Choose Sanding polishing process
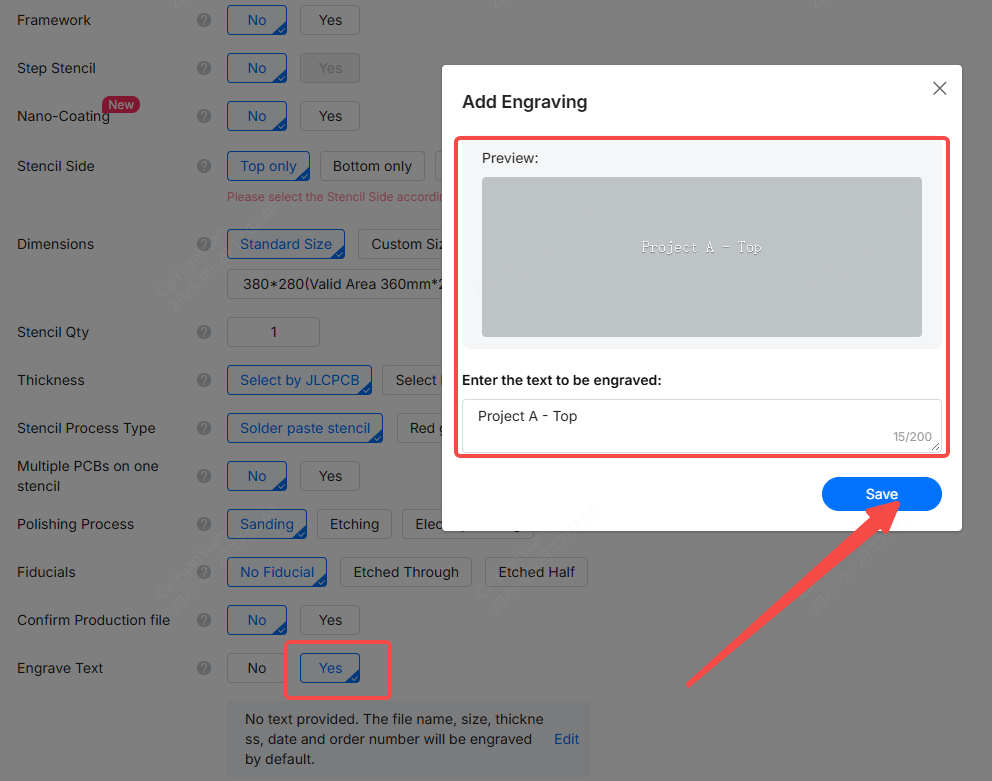Screen dimensions: 992x781 click(267, 525)
